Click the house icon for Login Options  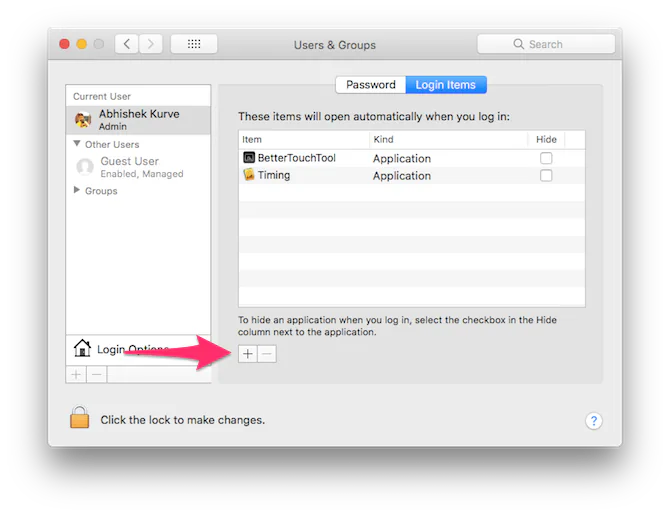click(82, 348)
